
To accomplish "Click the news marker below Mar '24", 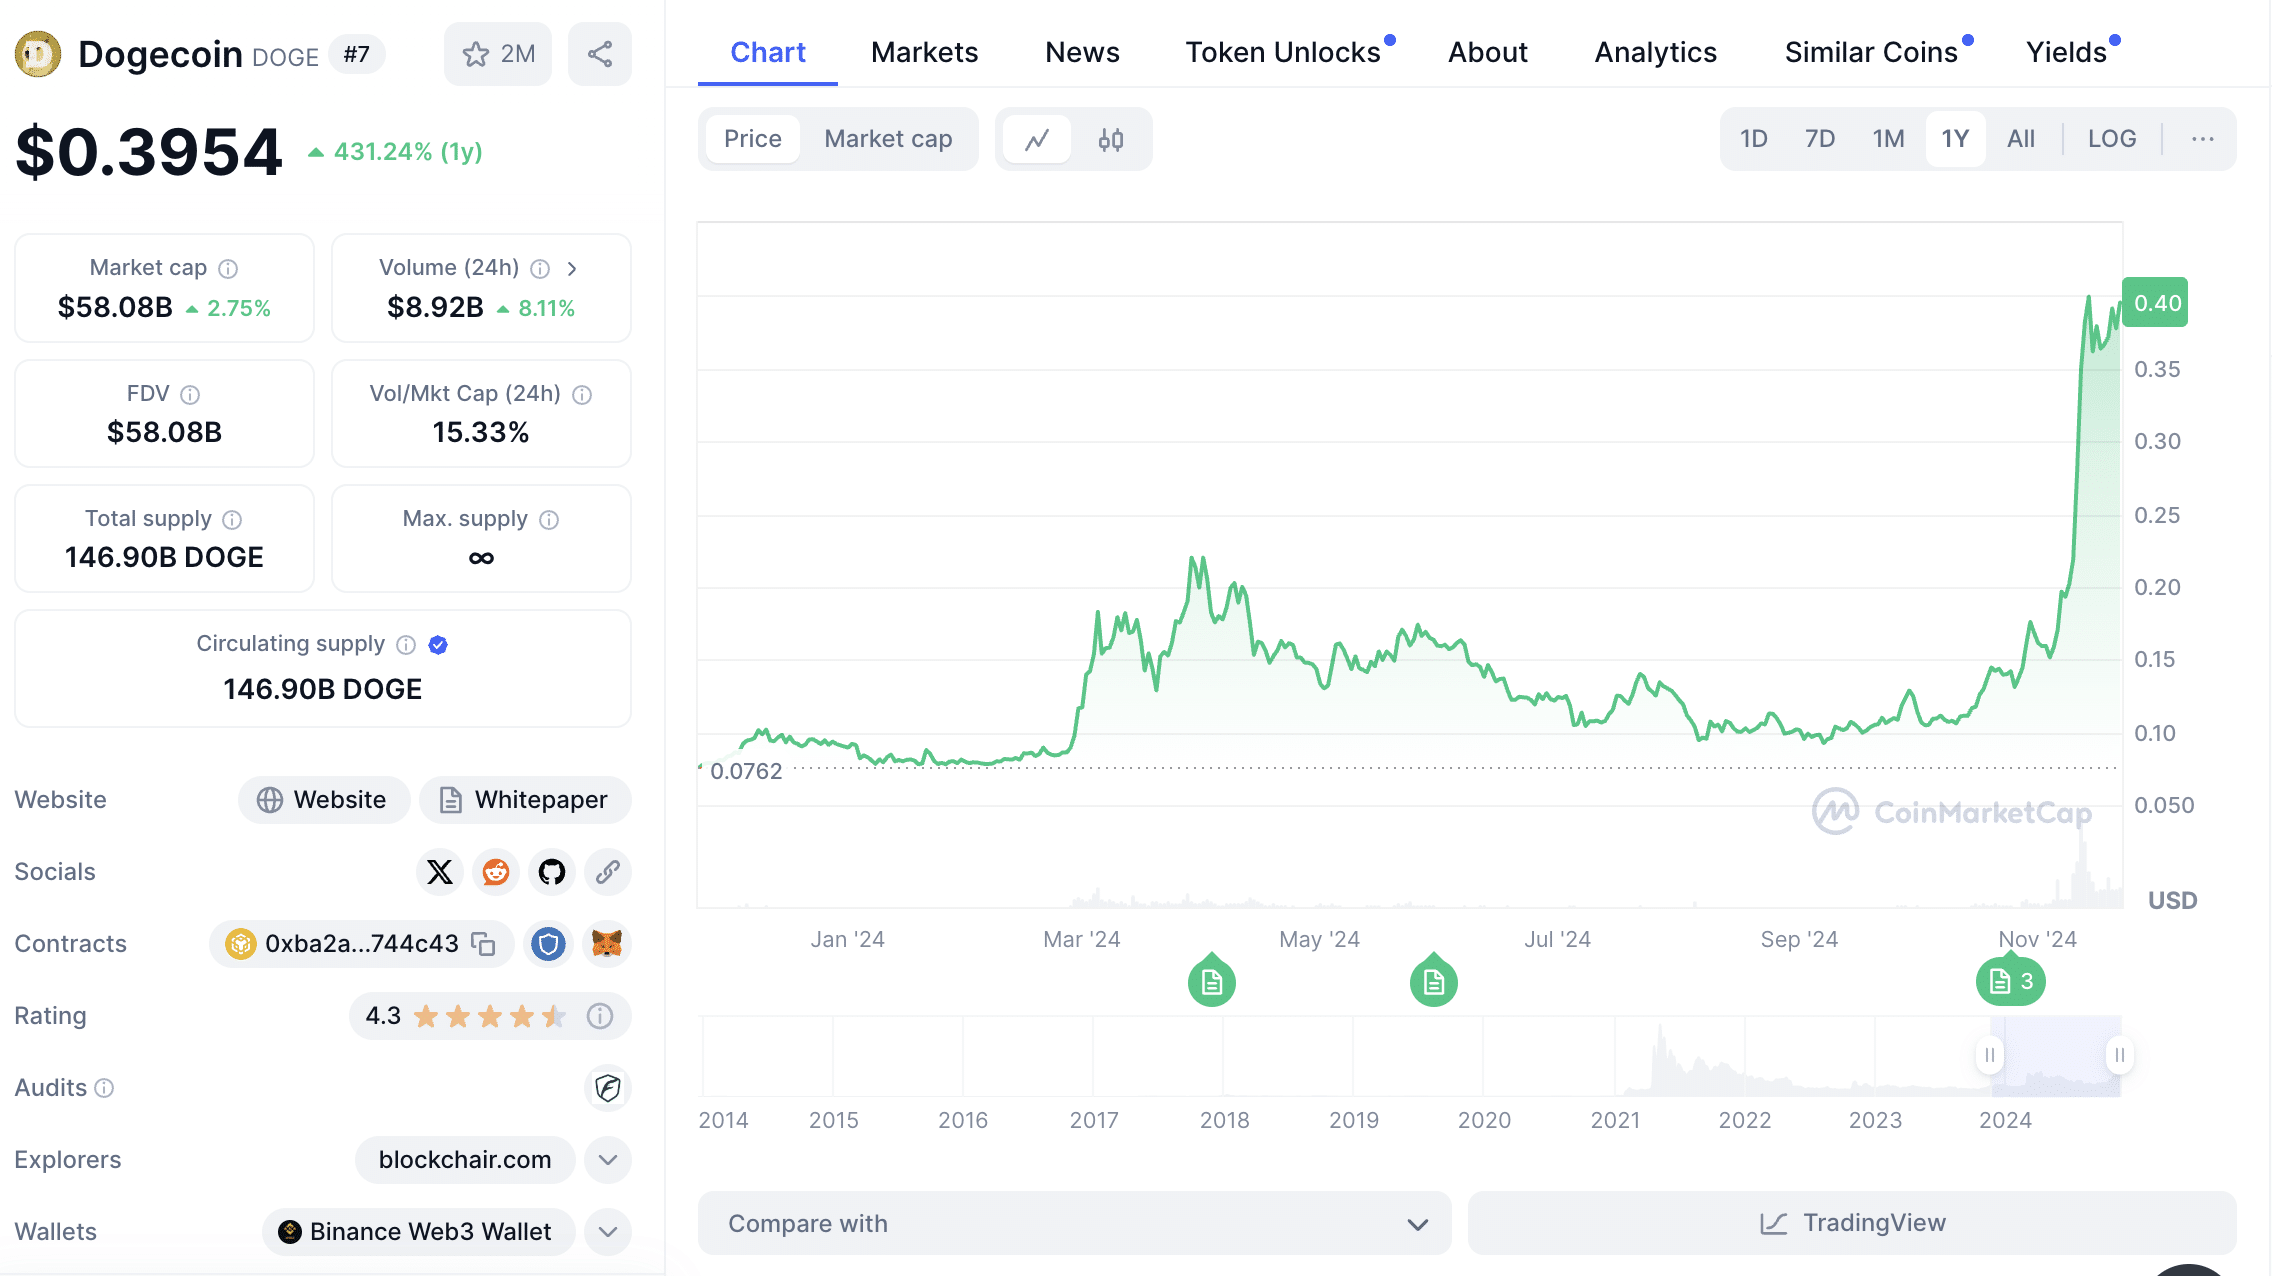I will [1212, 981].
